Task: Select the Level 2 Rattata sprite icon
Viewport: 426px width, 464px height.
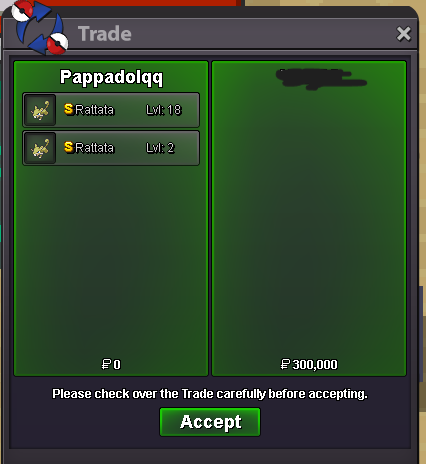Action: pos(40,148)
